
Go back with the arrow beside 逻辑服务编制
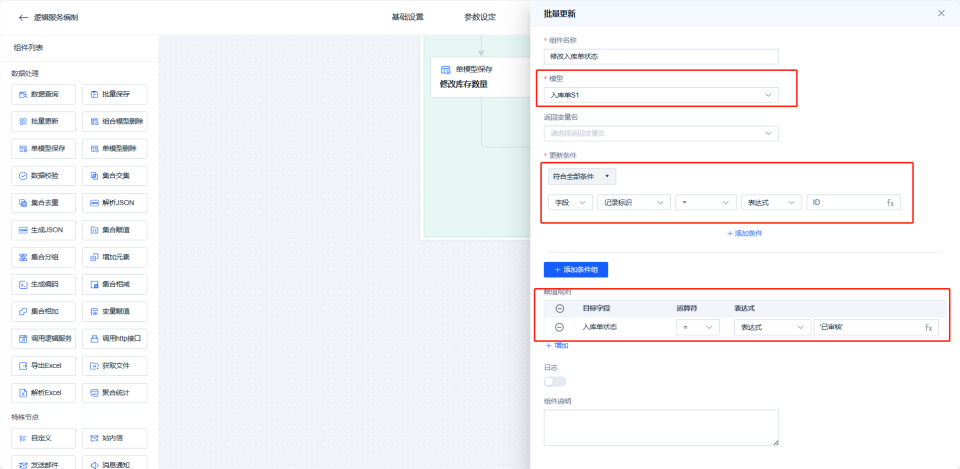point(23,17)
